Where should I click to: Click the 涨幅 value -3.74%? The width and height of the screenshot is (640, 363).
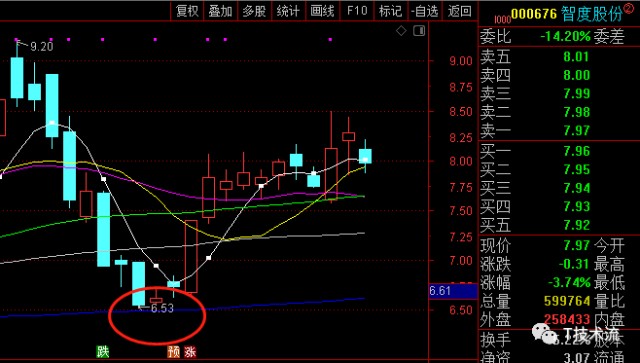click(569, 282)
